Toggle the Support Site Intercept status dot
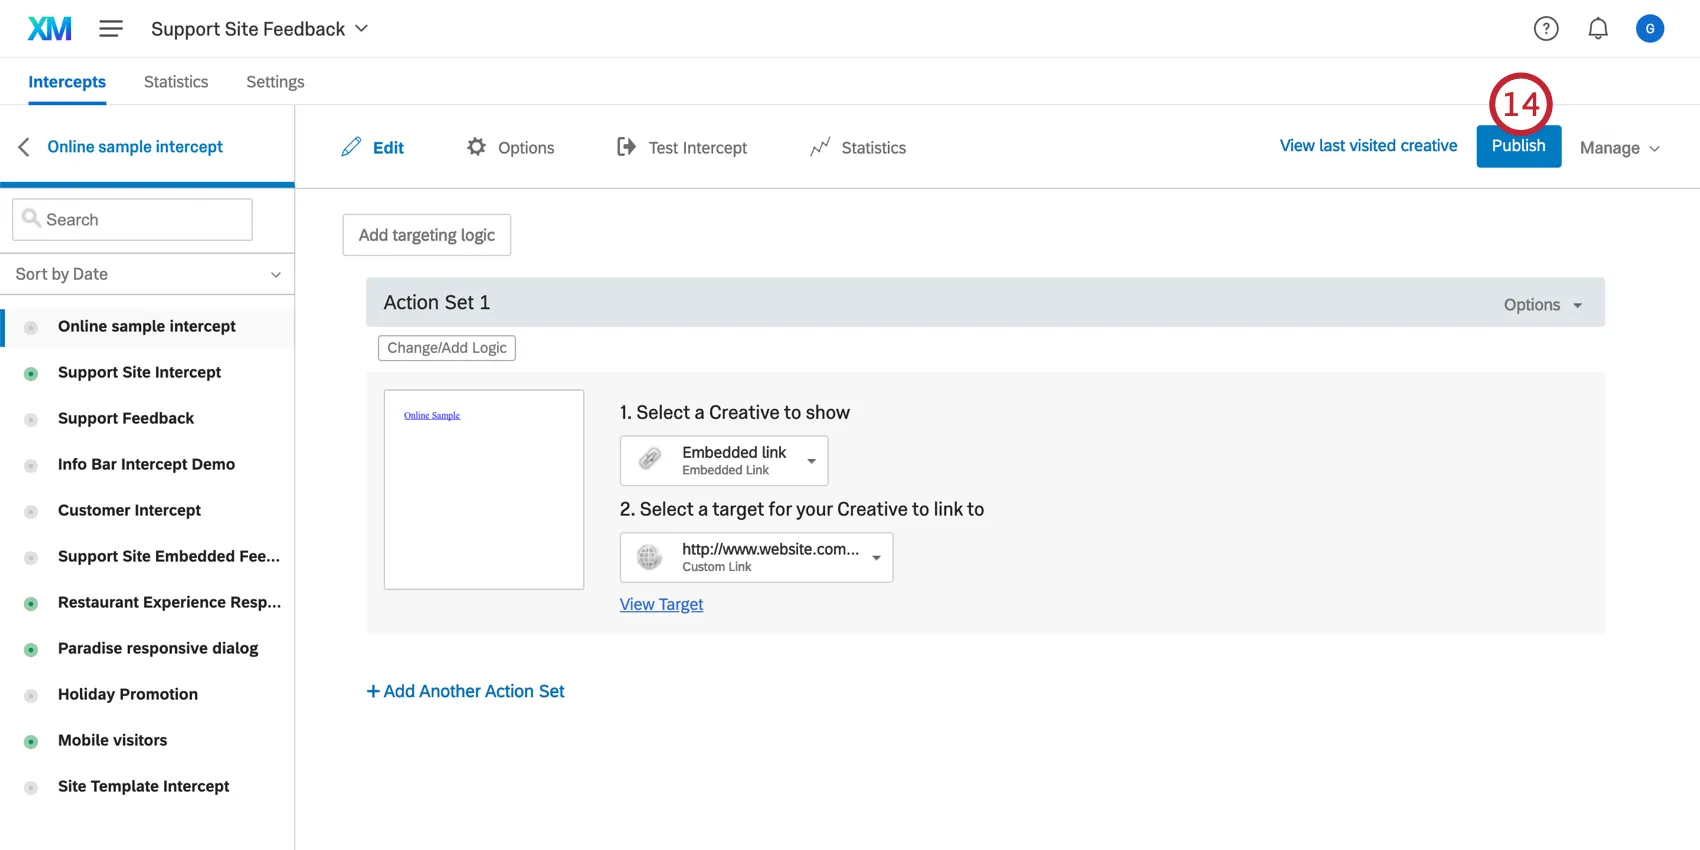1700x850 pixels. 31,374
